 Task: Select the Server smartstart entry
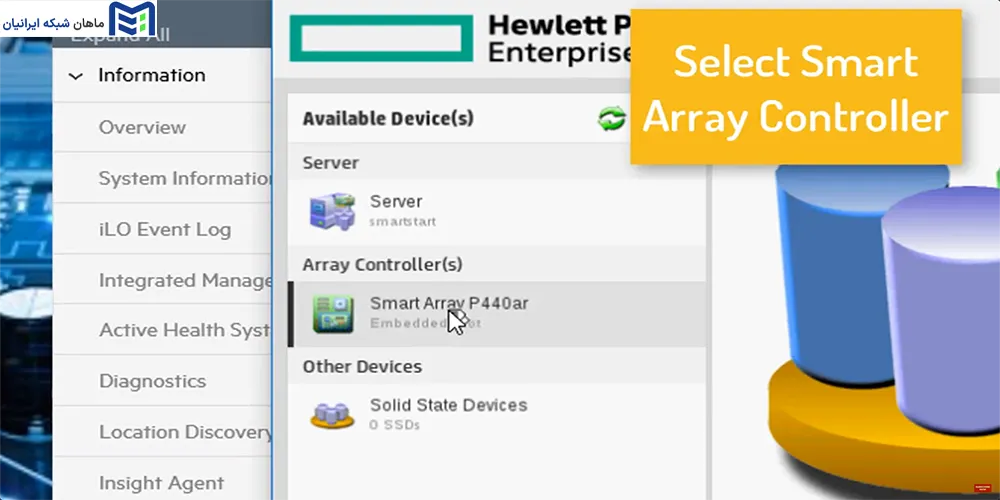pyautogui.click(x=496, y=211)
